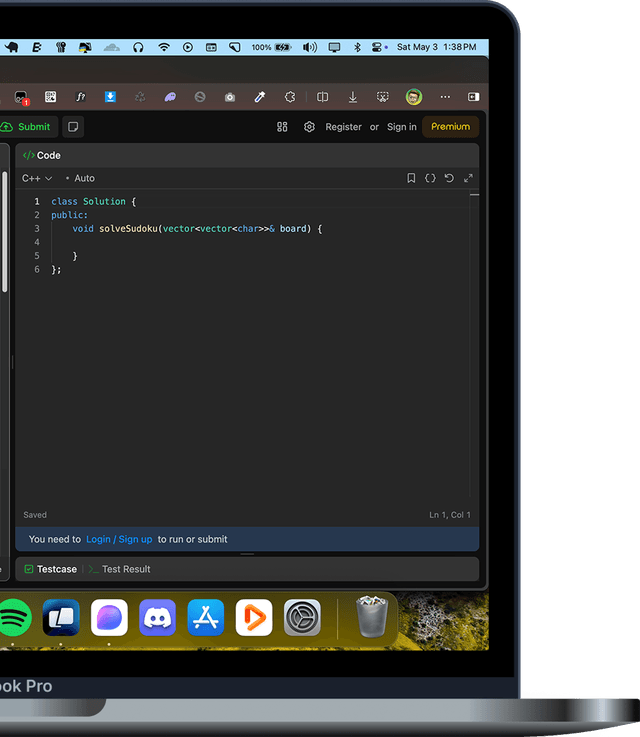The image size is (640, 737).
Task: Click the eyedropper color picker extension
Action: coord(260,97)
